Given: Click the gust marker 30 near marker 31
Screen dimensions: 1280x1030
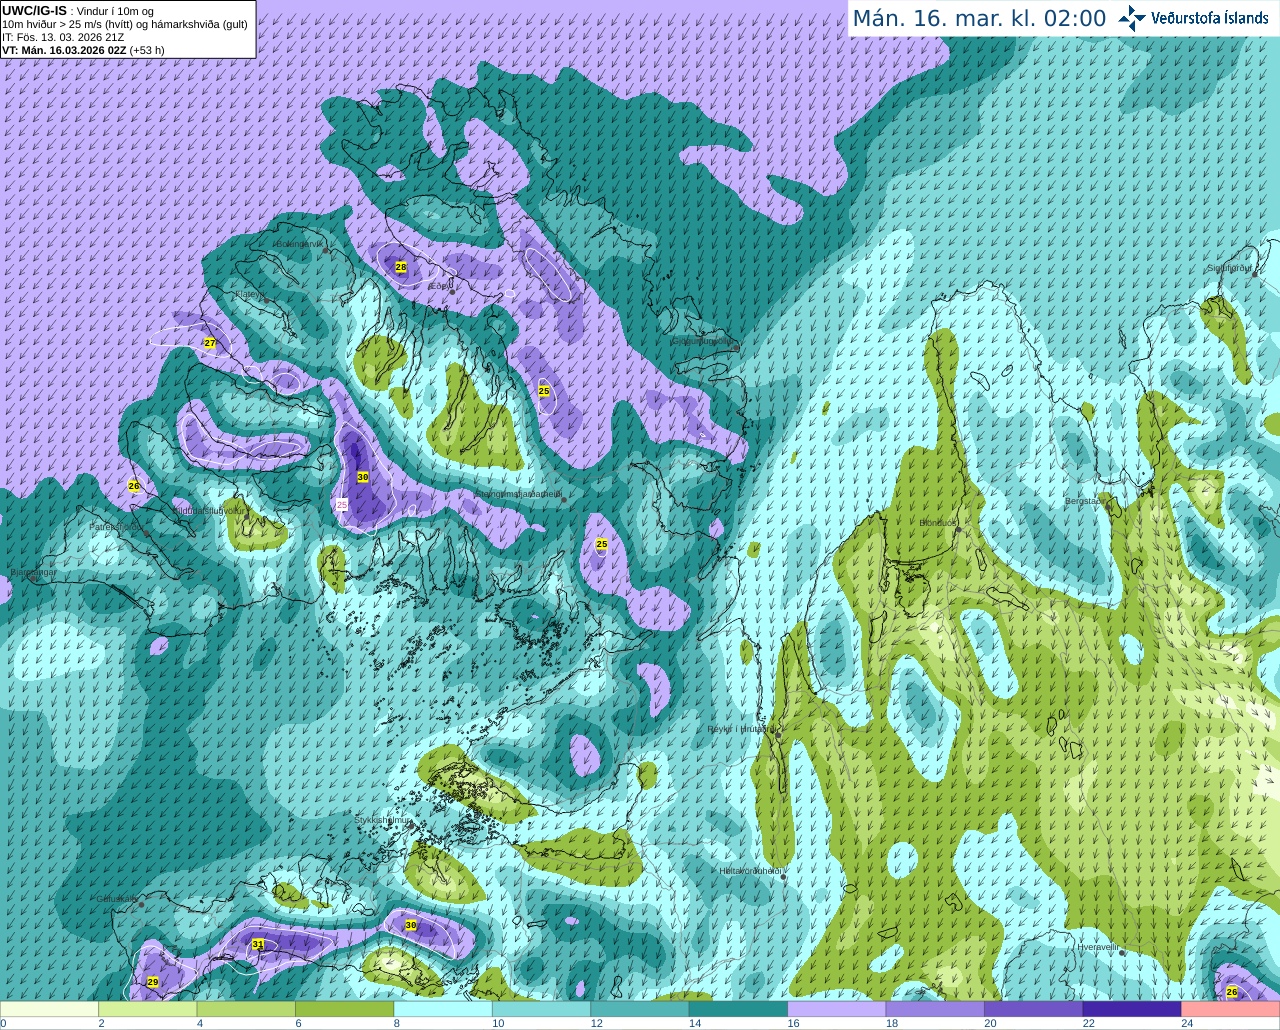Looking at the screenshot, I should click(411, 925).
